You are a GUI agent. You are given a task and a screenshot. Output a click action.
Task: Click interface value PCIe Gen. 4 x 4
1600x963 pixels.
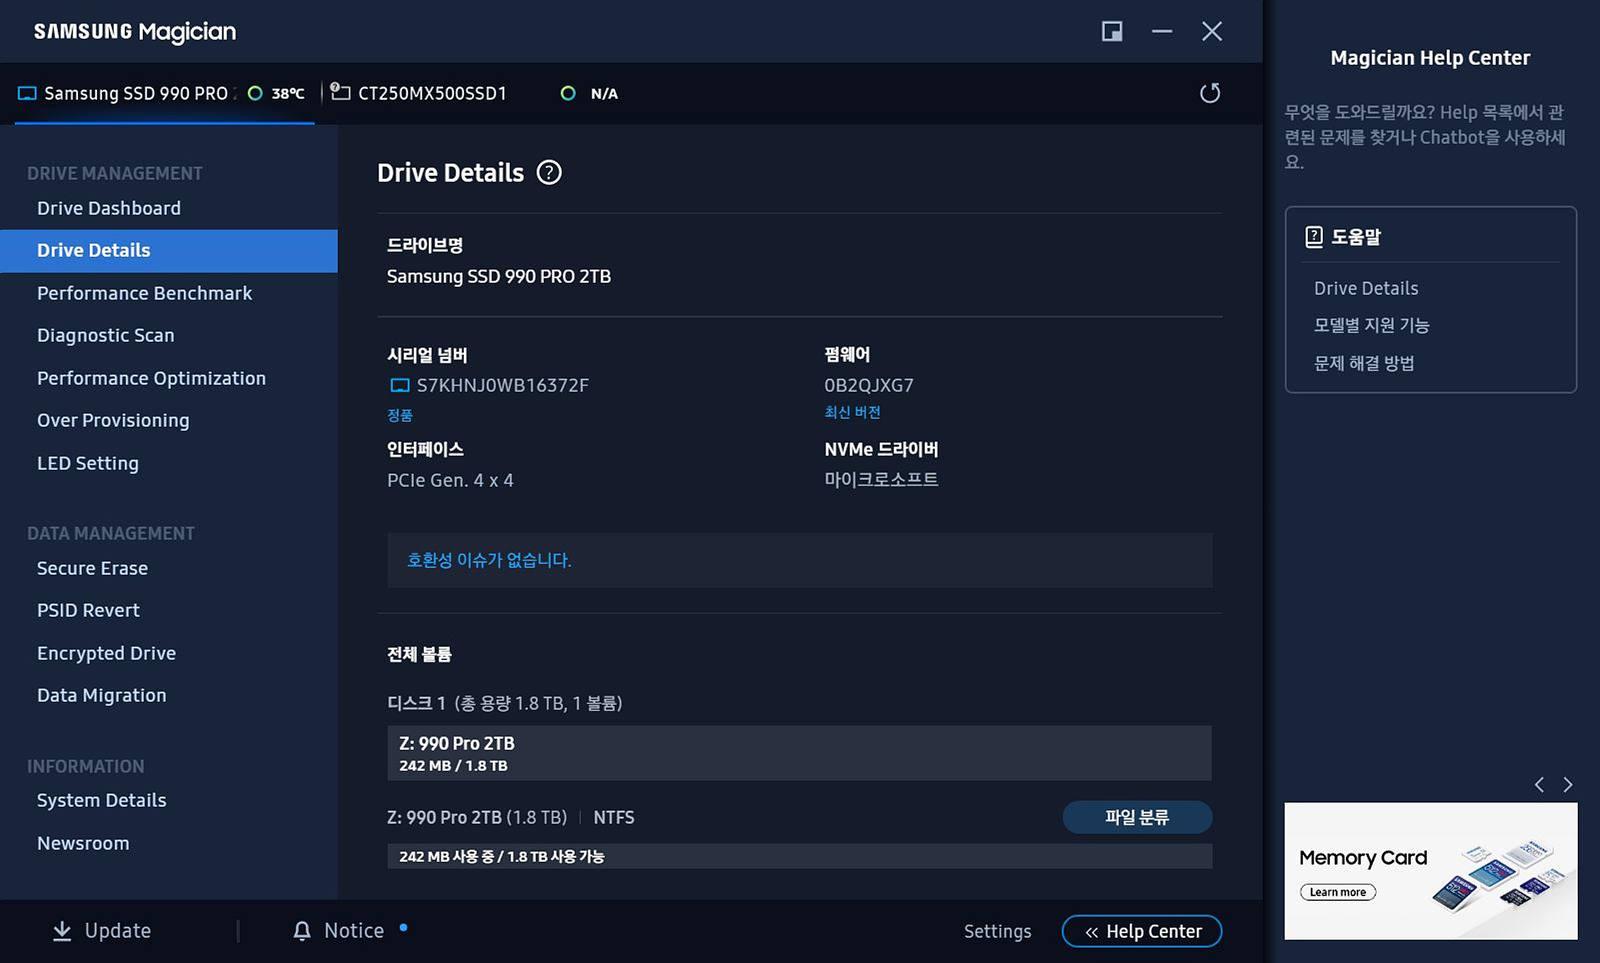tap(450, 480)
